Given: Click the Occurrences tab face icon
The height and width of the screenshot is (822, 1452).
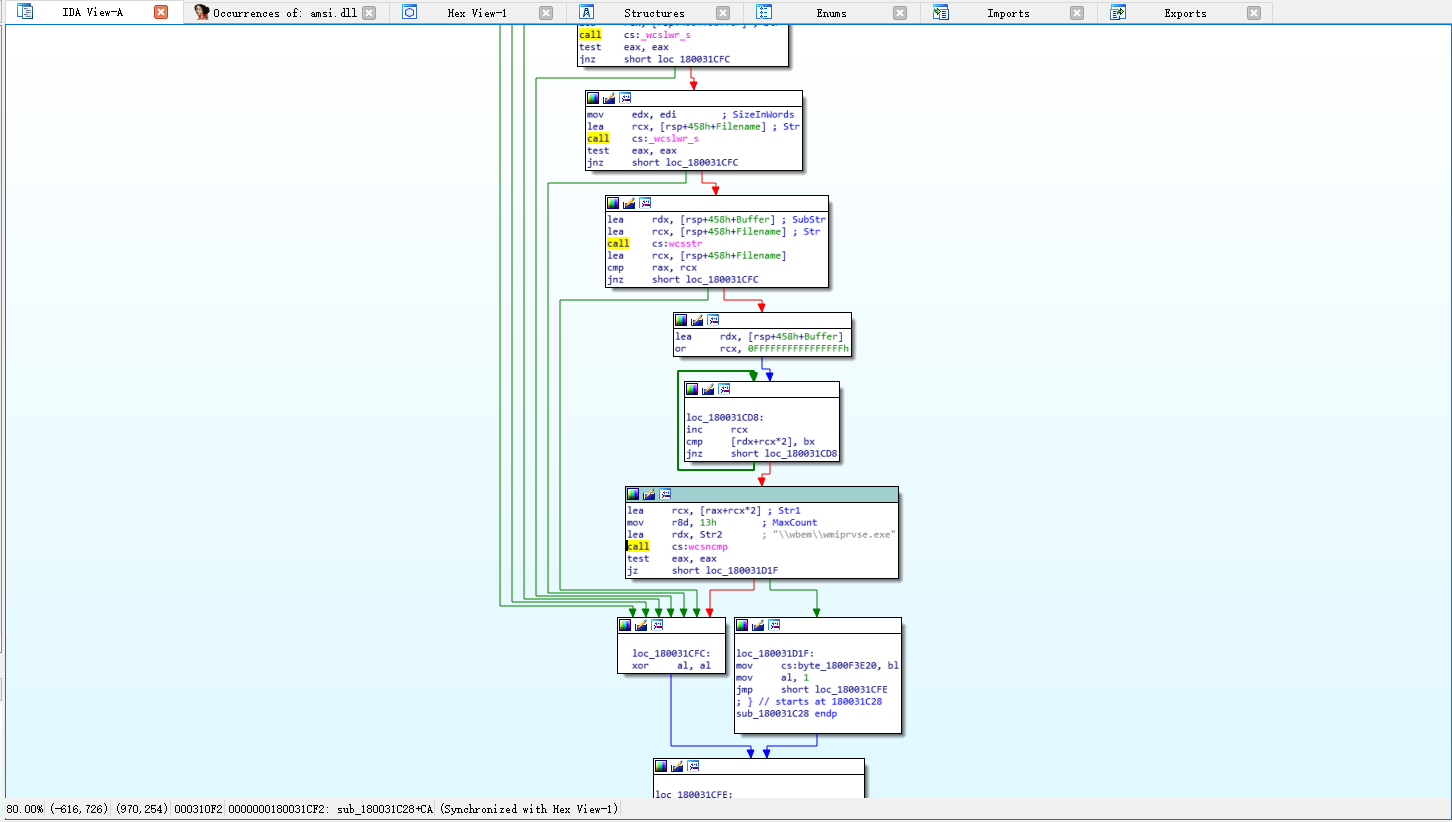Looking at the screenshot, I should [x=202, y=13].
